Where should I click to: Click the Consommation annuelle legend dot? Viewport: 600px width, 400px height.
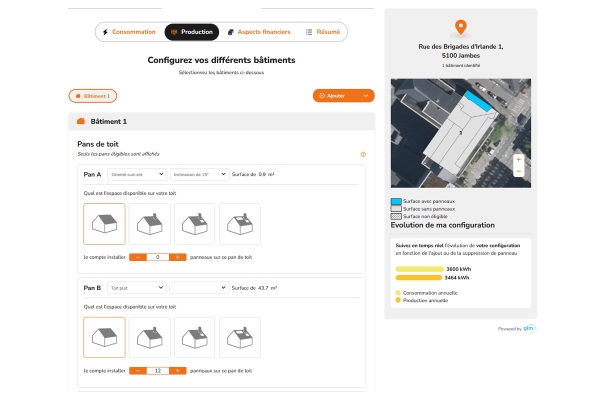398,293
